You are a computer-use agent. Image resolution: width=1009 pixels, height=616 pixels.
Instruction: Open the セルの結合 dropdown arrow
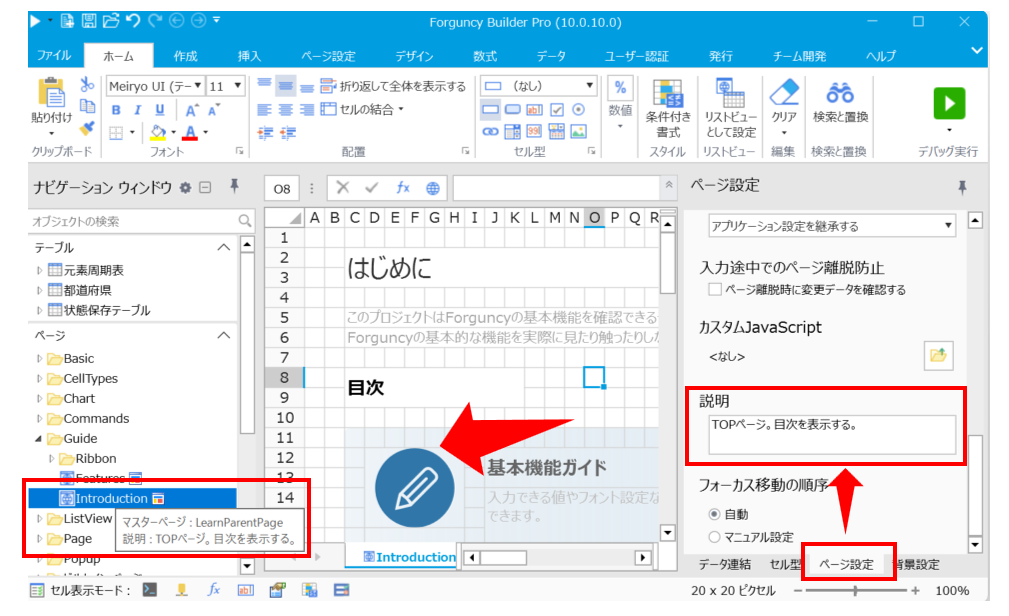(x=401, y=109)
